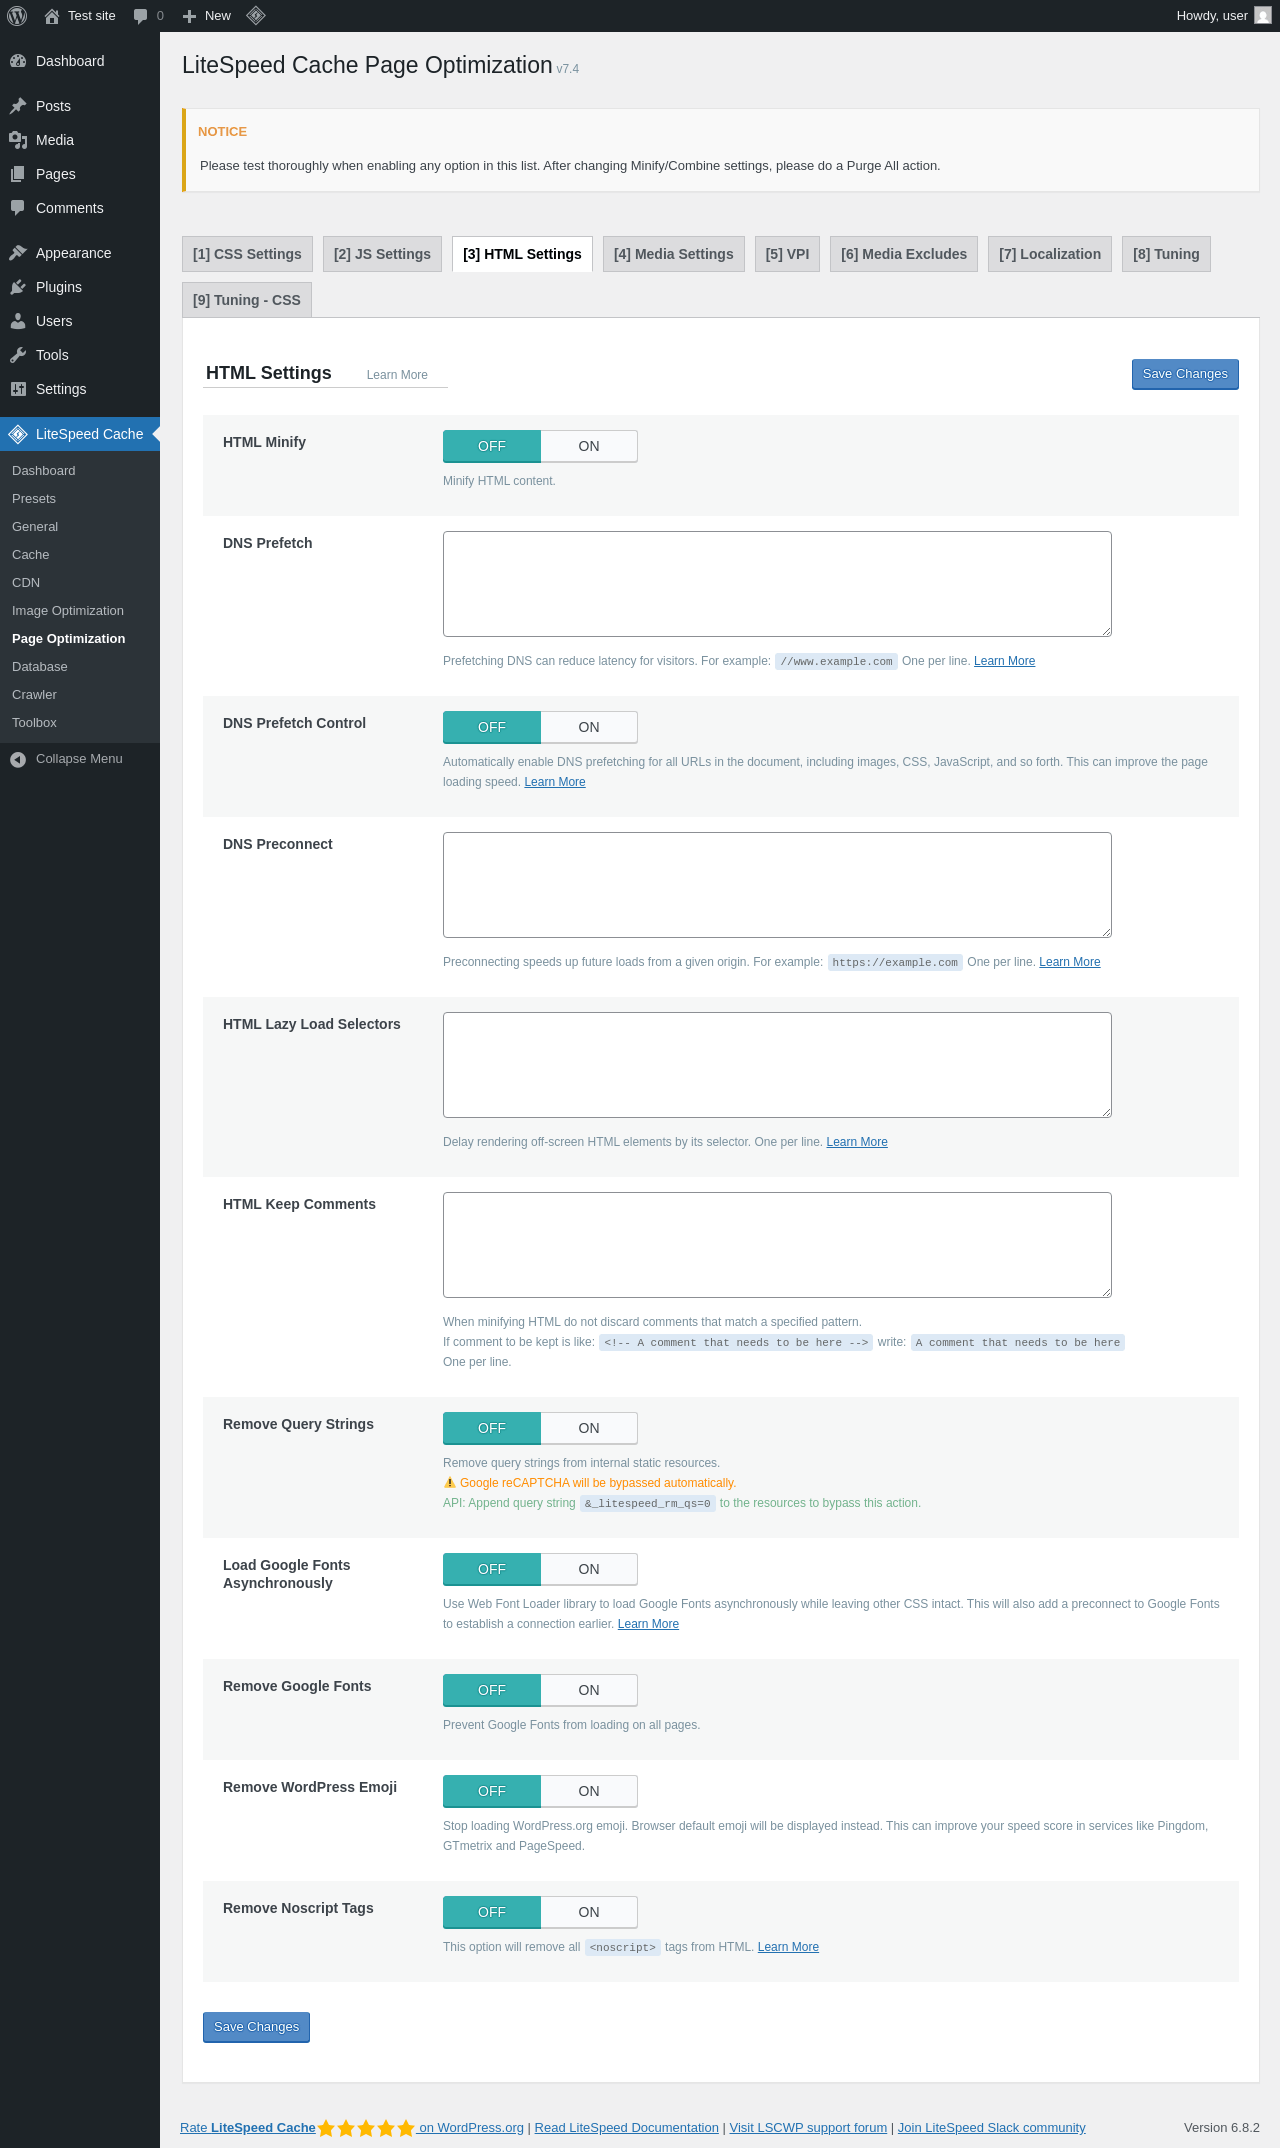The image size is (1280, 2148).
Task: Go to Image Optimization submenu item
Action: pyautogui.click(x=68, y=611)
